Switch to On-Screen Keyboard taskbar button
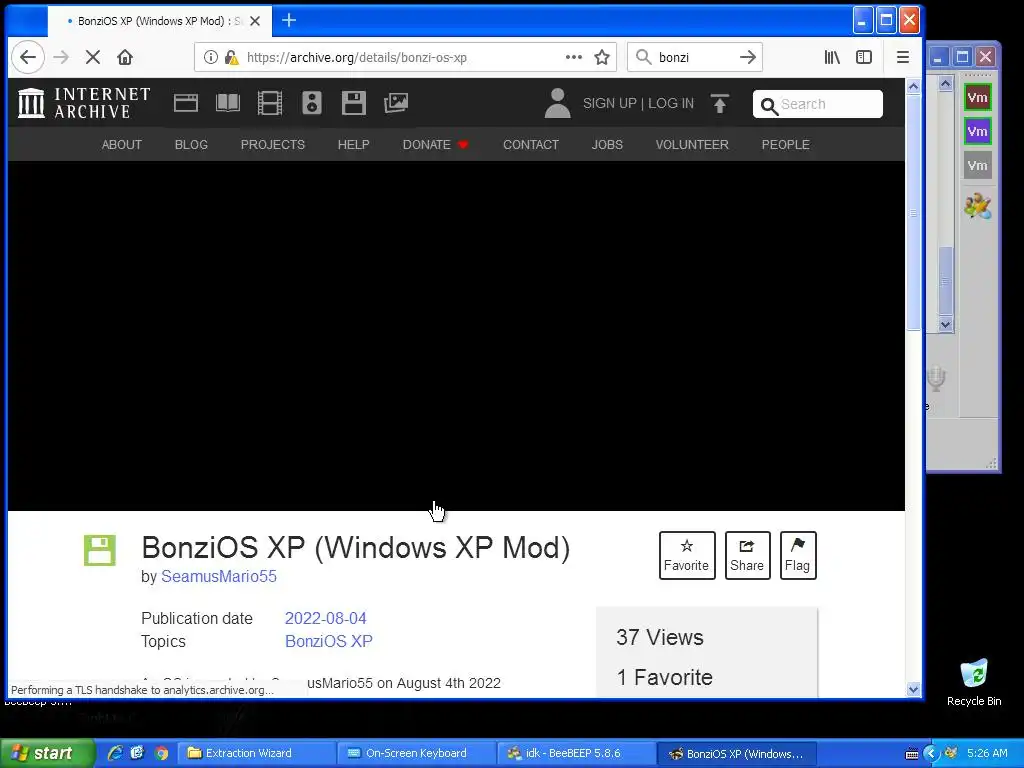Image resolution: width=1024 pixels, height=768 pixels. [417, 753]
